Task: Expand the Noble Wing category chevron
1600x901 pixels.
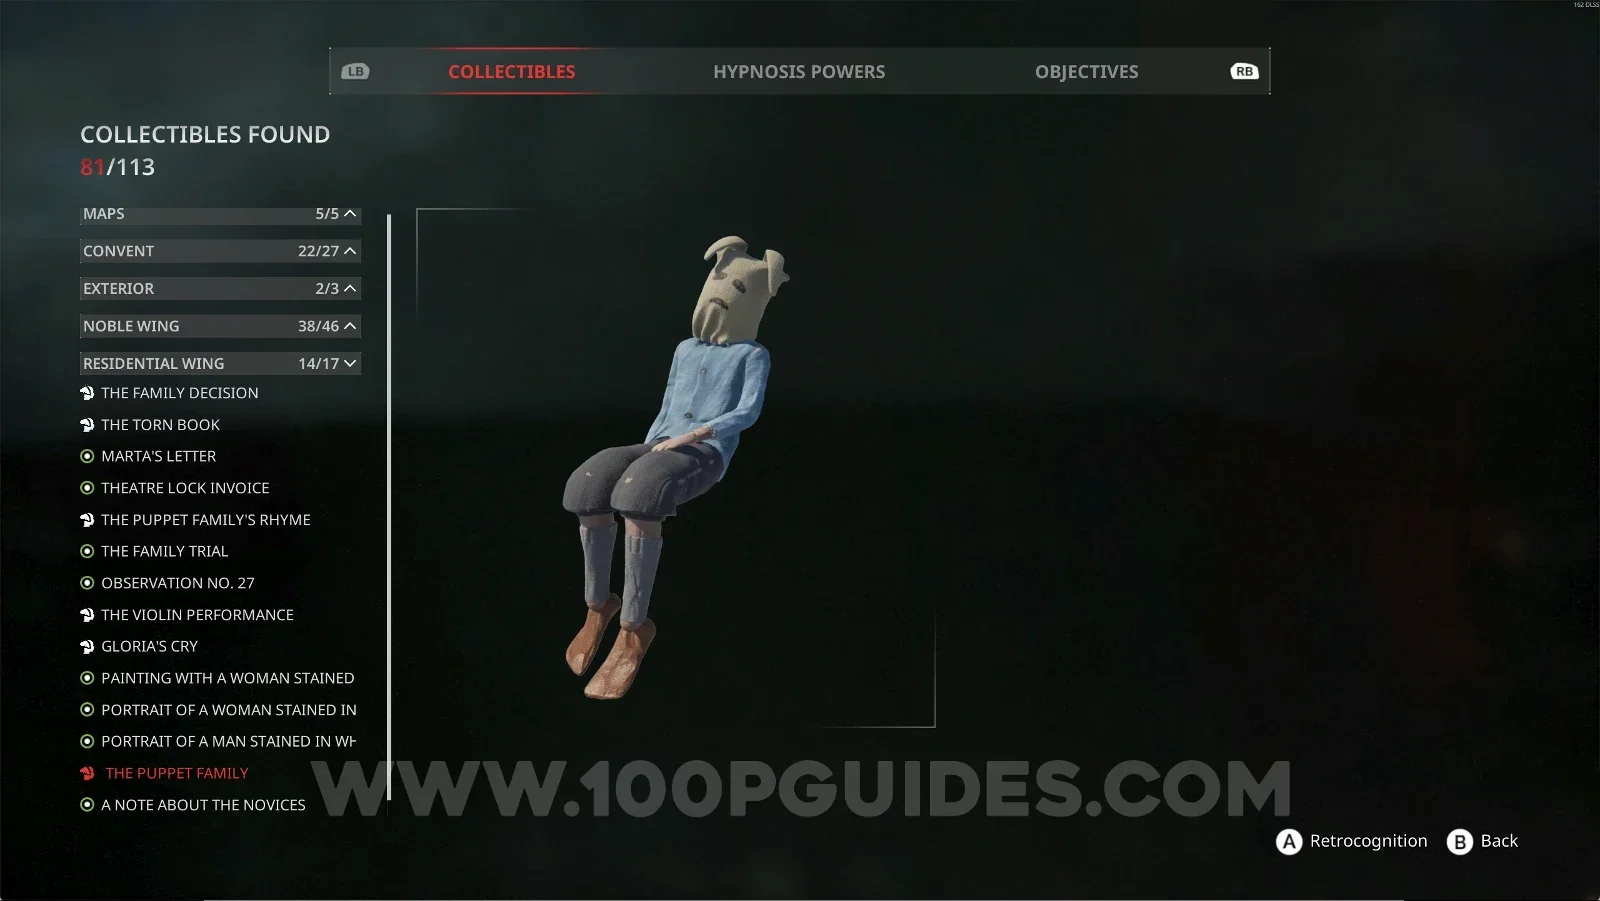Action: coord(350,326)
